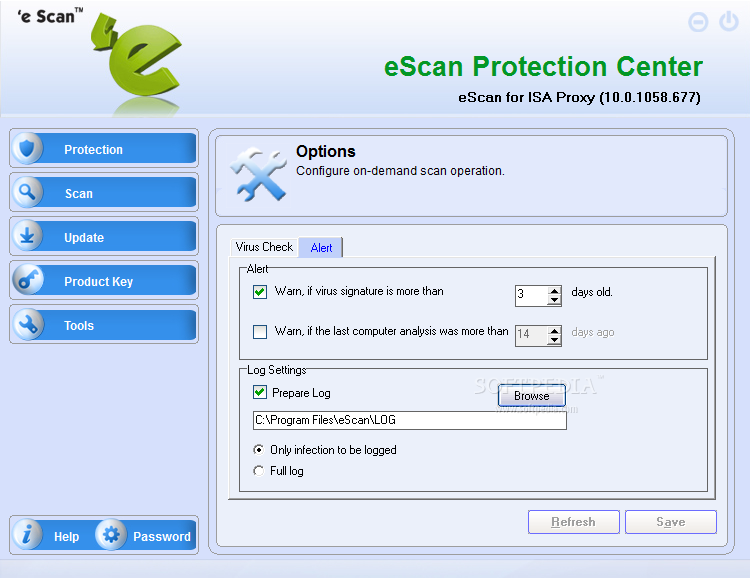The width and height of the screenshot is (750, 578).
Task: Switch to the Virus Check tab
Action: point(264,247)
